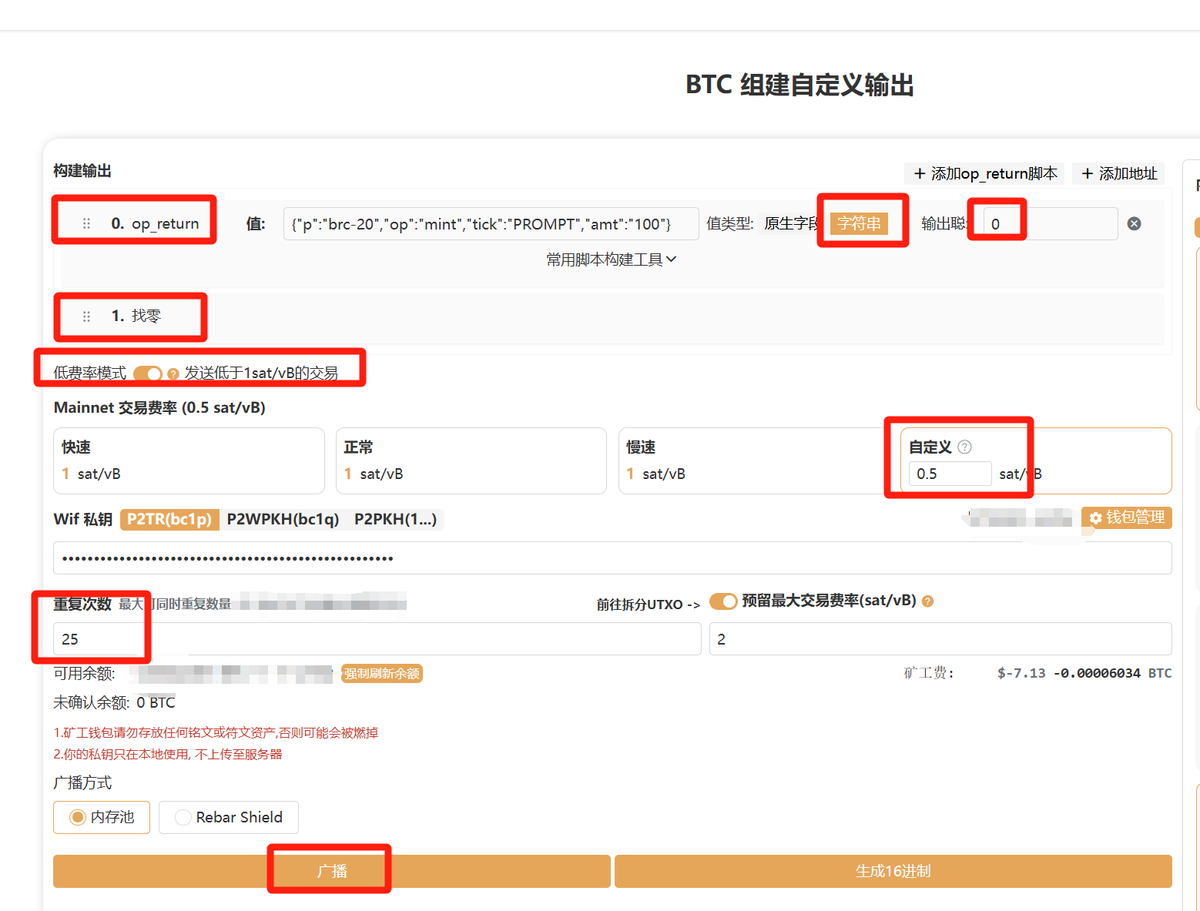Expand 常用脚本构建工具
1200x911 pixels.
coord(611,259)
